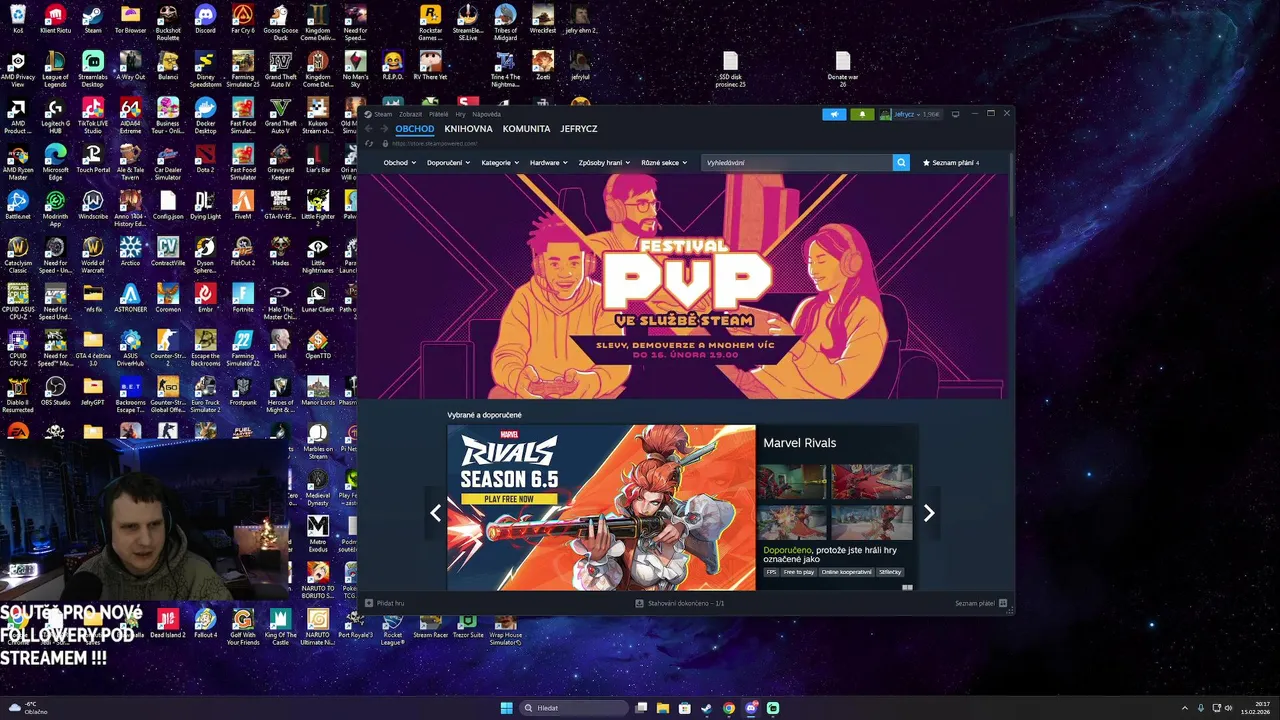The image size is (1280, 720).
Task: Select the Battle.net desktop icon
Action: pyautogui.click(x=18, y=205)
